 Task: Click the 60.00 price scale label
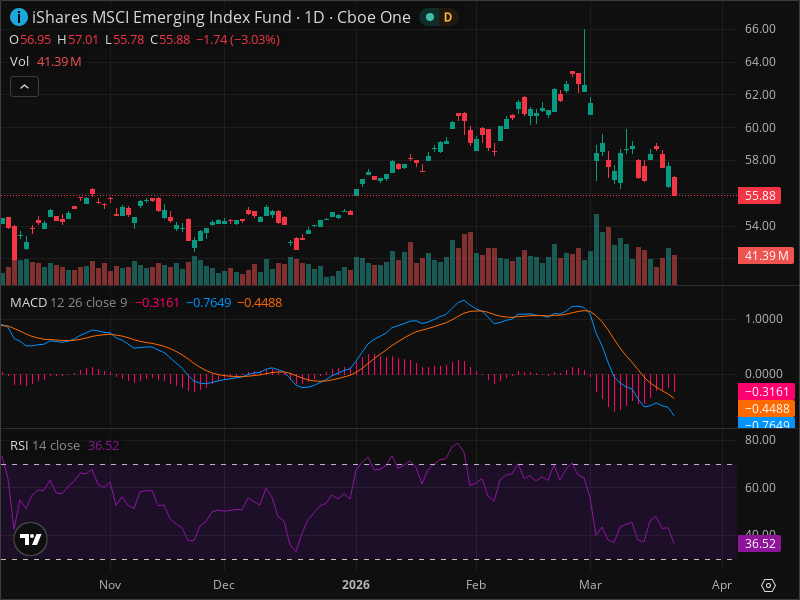760,128
